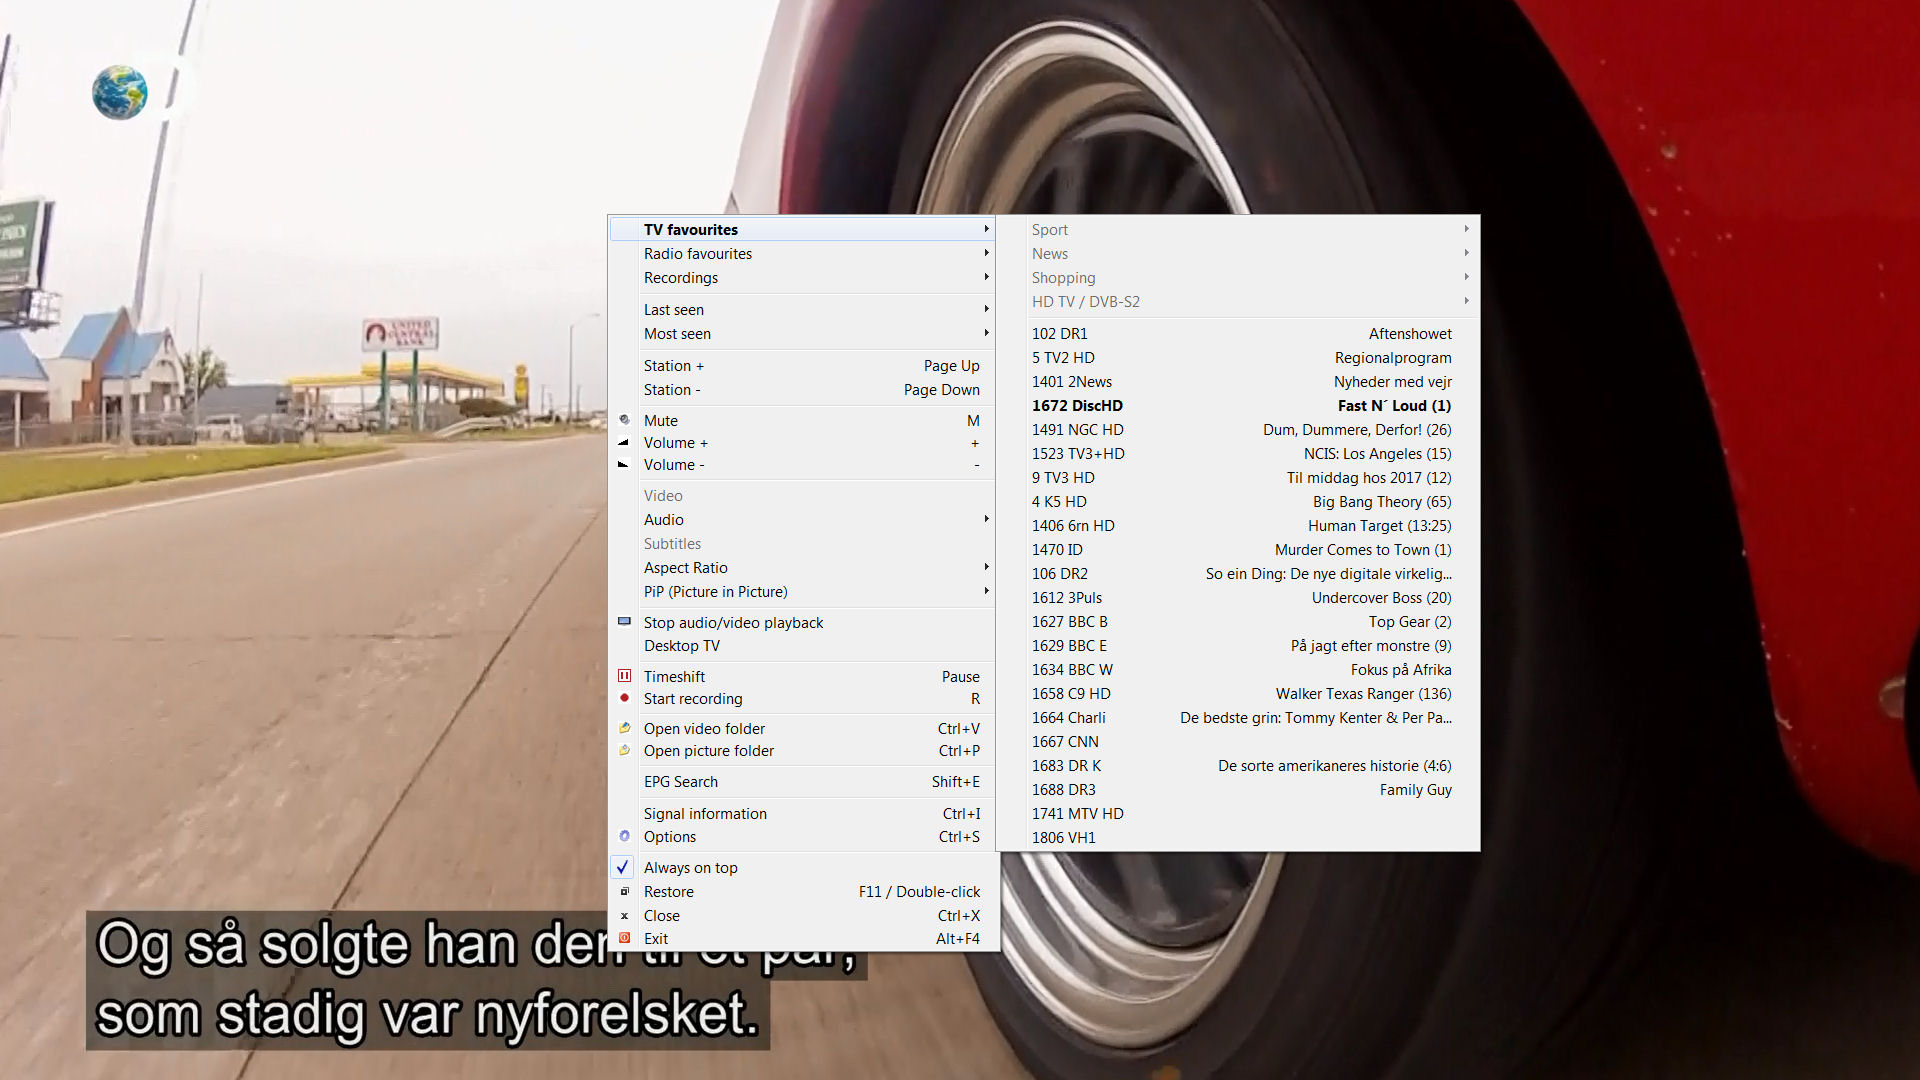Image resolution: width=1920 pixels, height=1080 pixels.
Task: Click the Exit icon at menu bottom
Action: 624,938
